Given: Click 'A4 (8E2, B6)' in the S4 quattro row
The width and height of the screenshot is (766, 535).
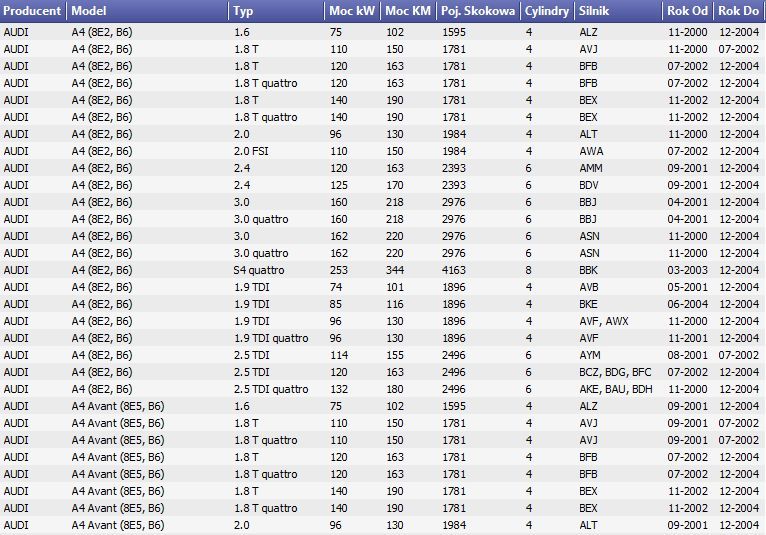Looking at the screenshot, I should pyautogui.click(x=102, y=270).
